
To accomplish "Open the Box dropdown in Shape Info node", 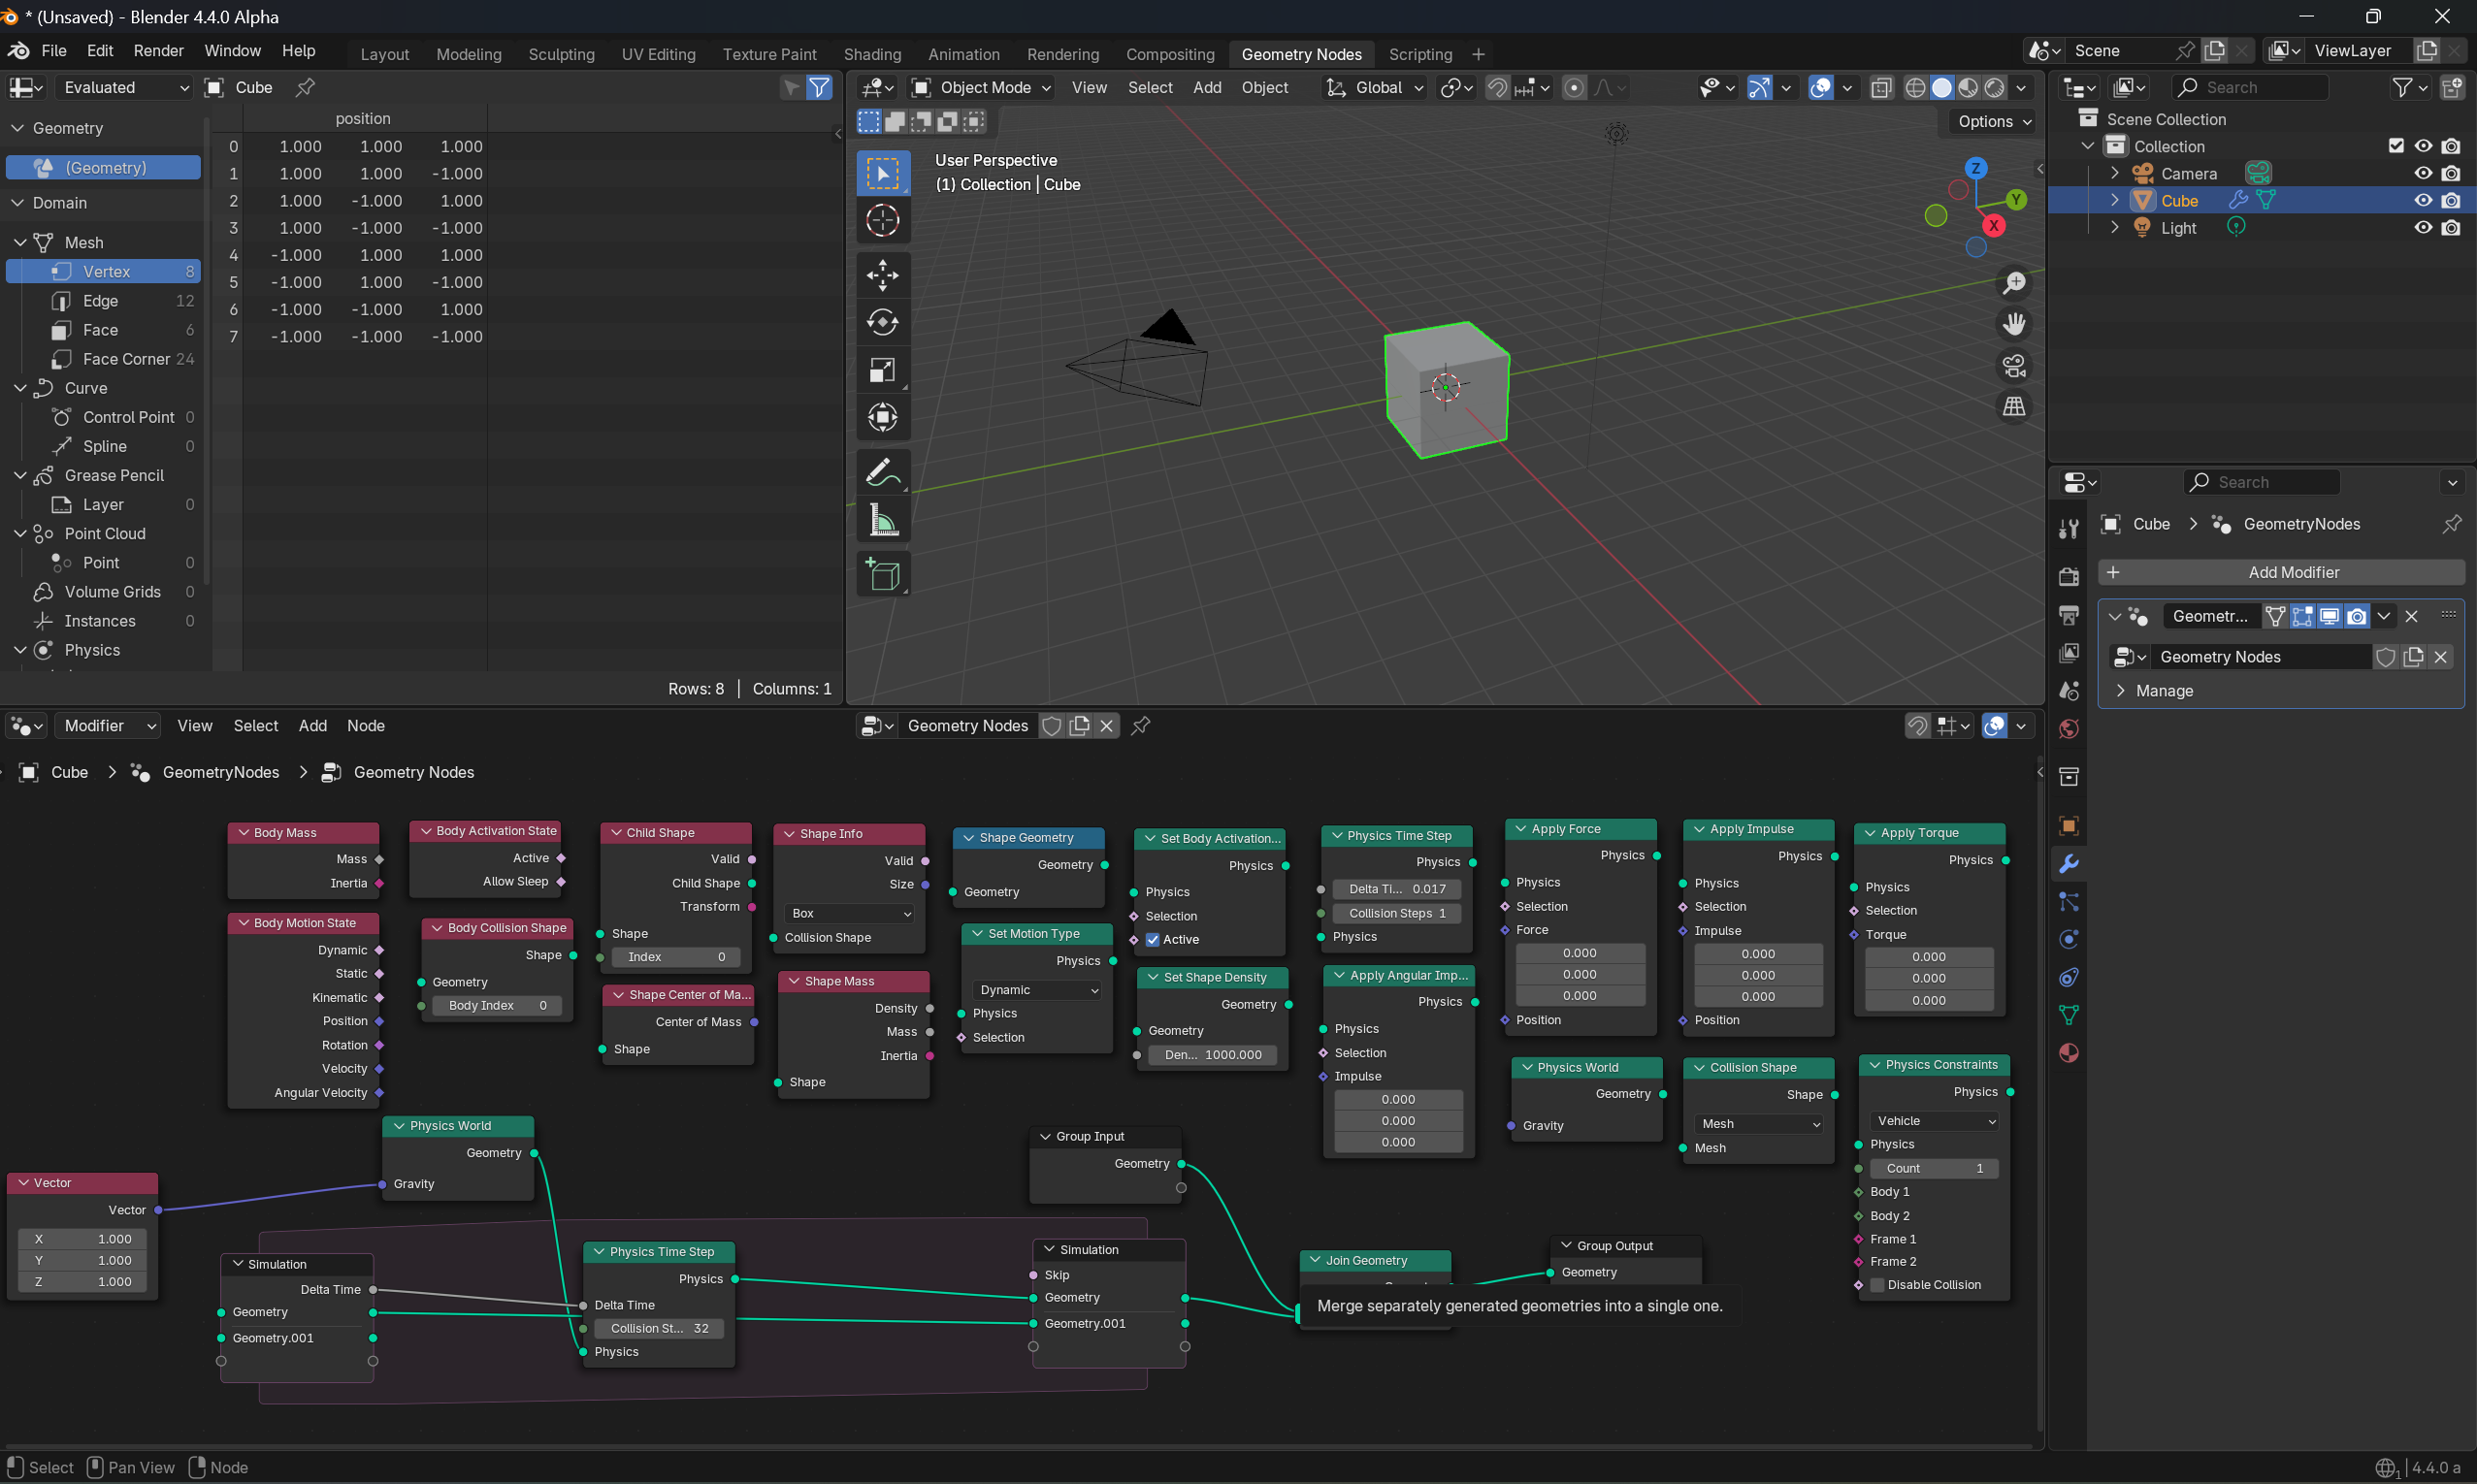I will [850, 914].
